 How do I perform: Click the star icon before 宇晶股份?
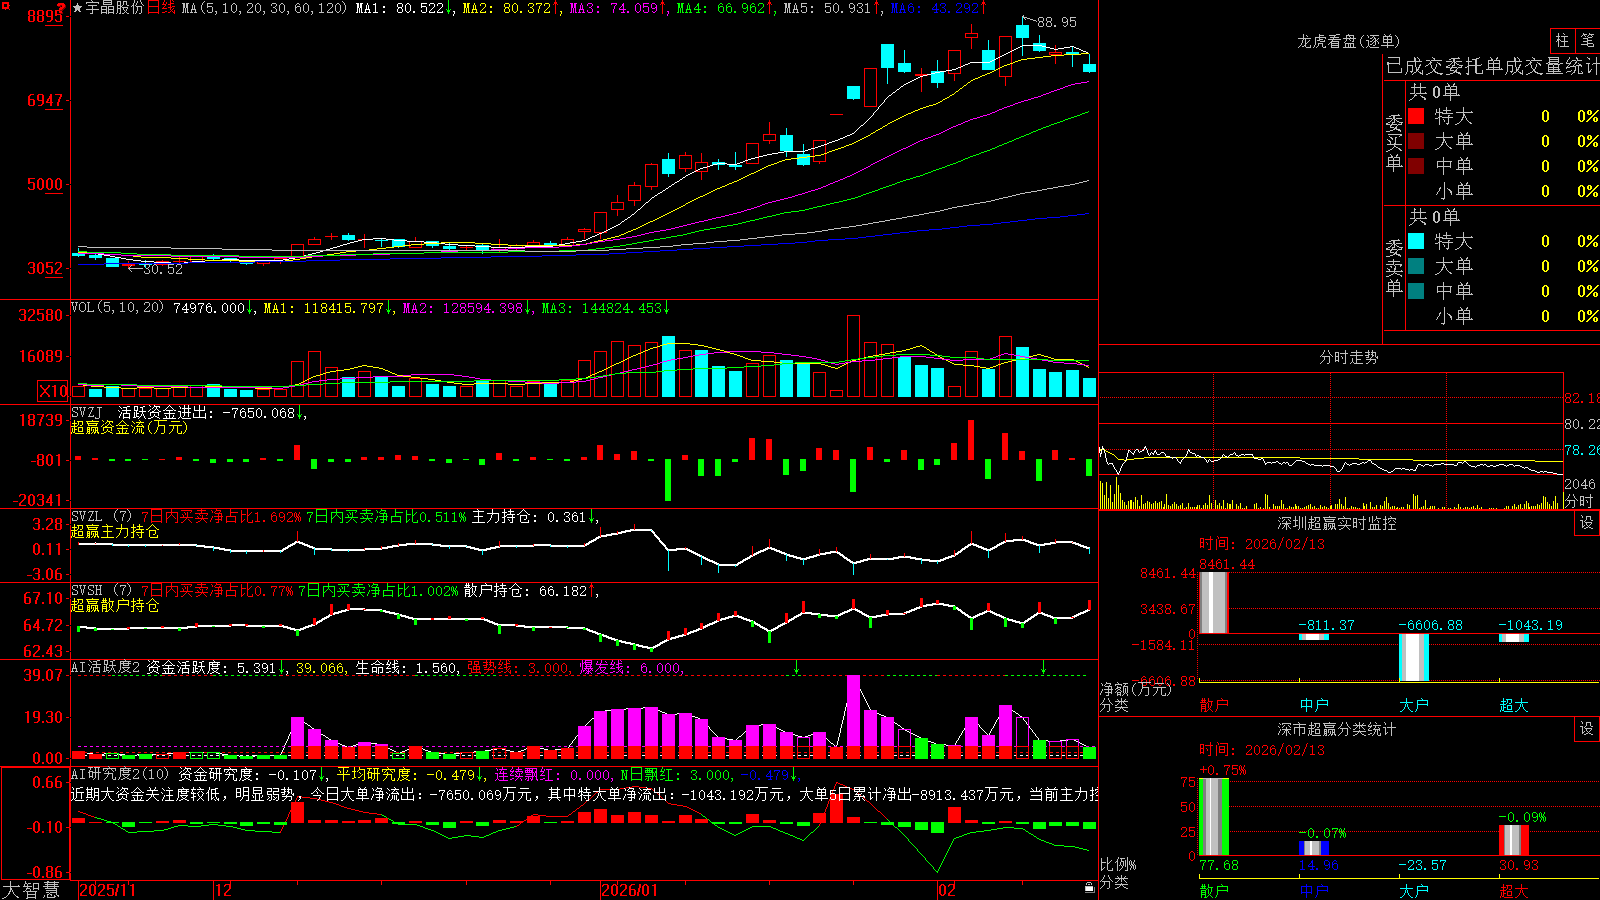78,8
